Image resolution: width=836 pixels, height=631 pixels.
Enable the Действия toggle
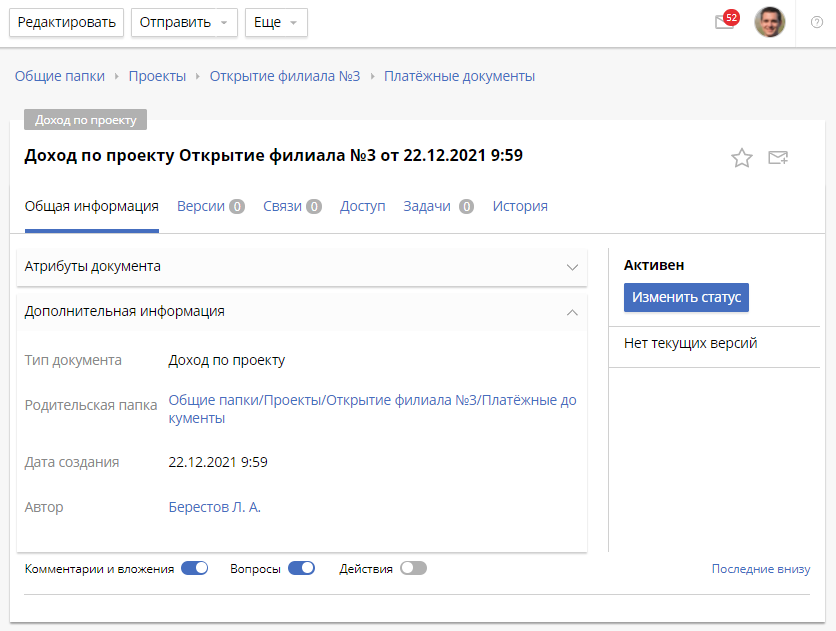pos(413,568)
